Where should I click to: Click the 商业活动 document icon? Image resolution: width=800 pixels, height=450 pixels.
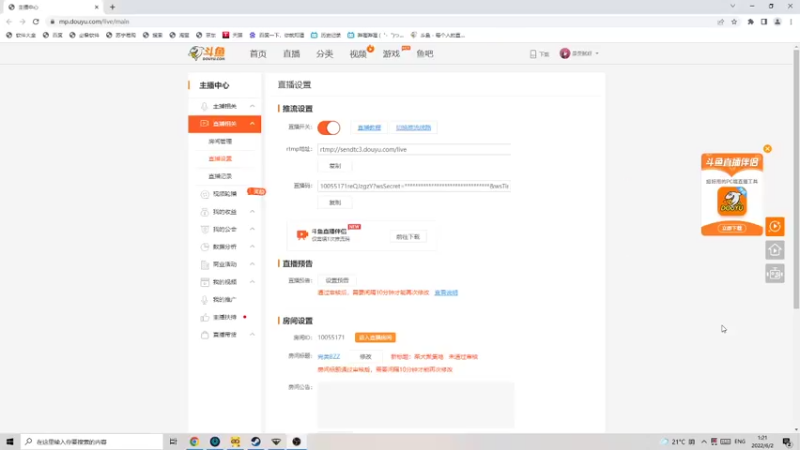tap(205, 264)
